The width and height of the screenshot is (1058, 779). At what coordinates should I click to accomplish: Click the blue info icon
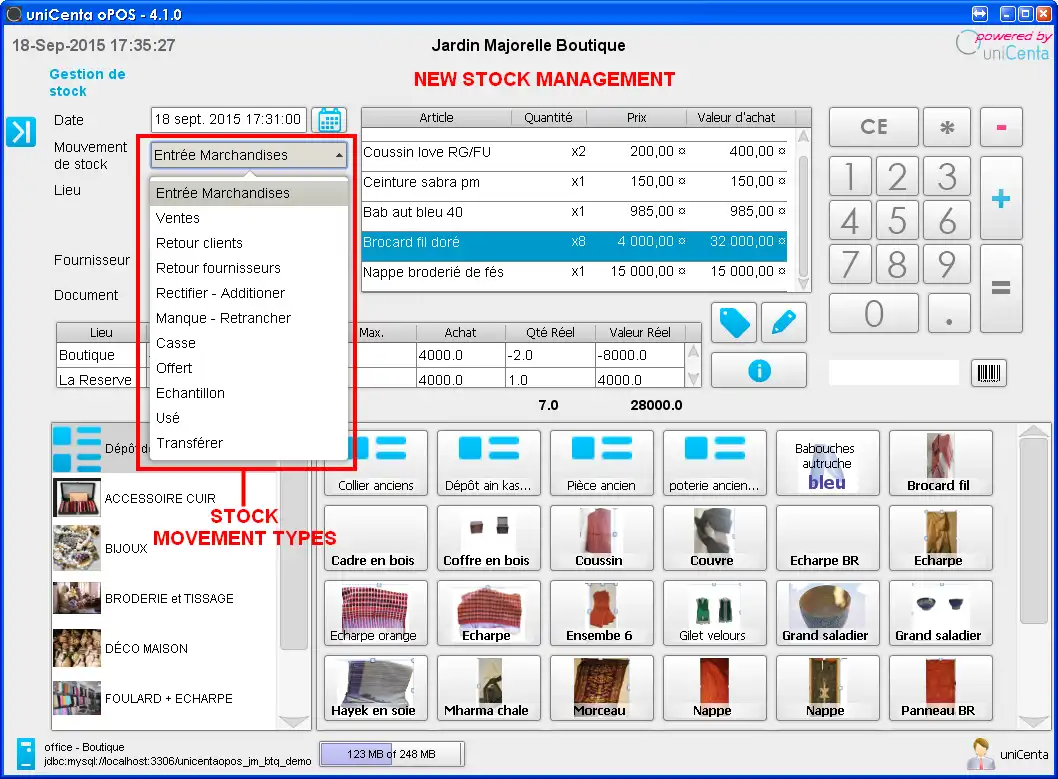click(758, 370)
